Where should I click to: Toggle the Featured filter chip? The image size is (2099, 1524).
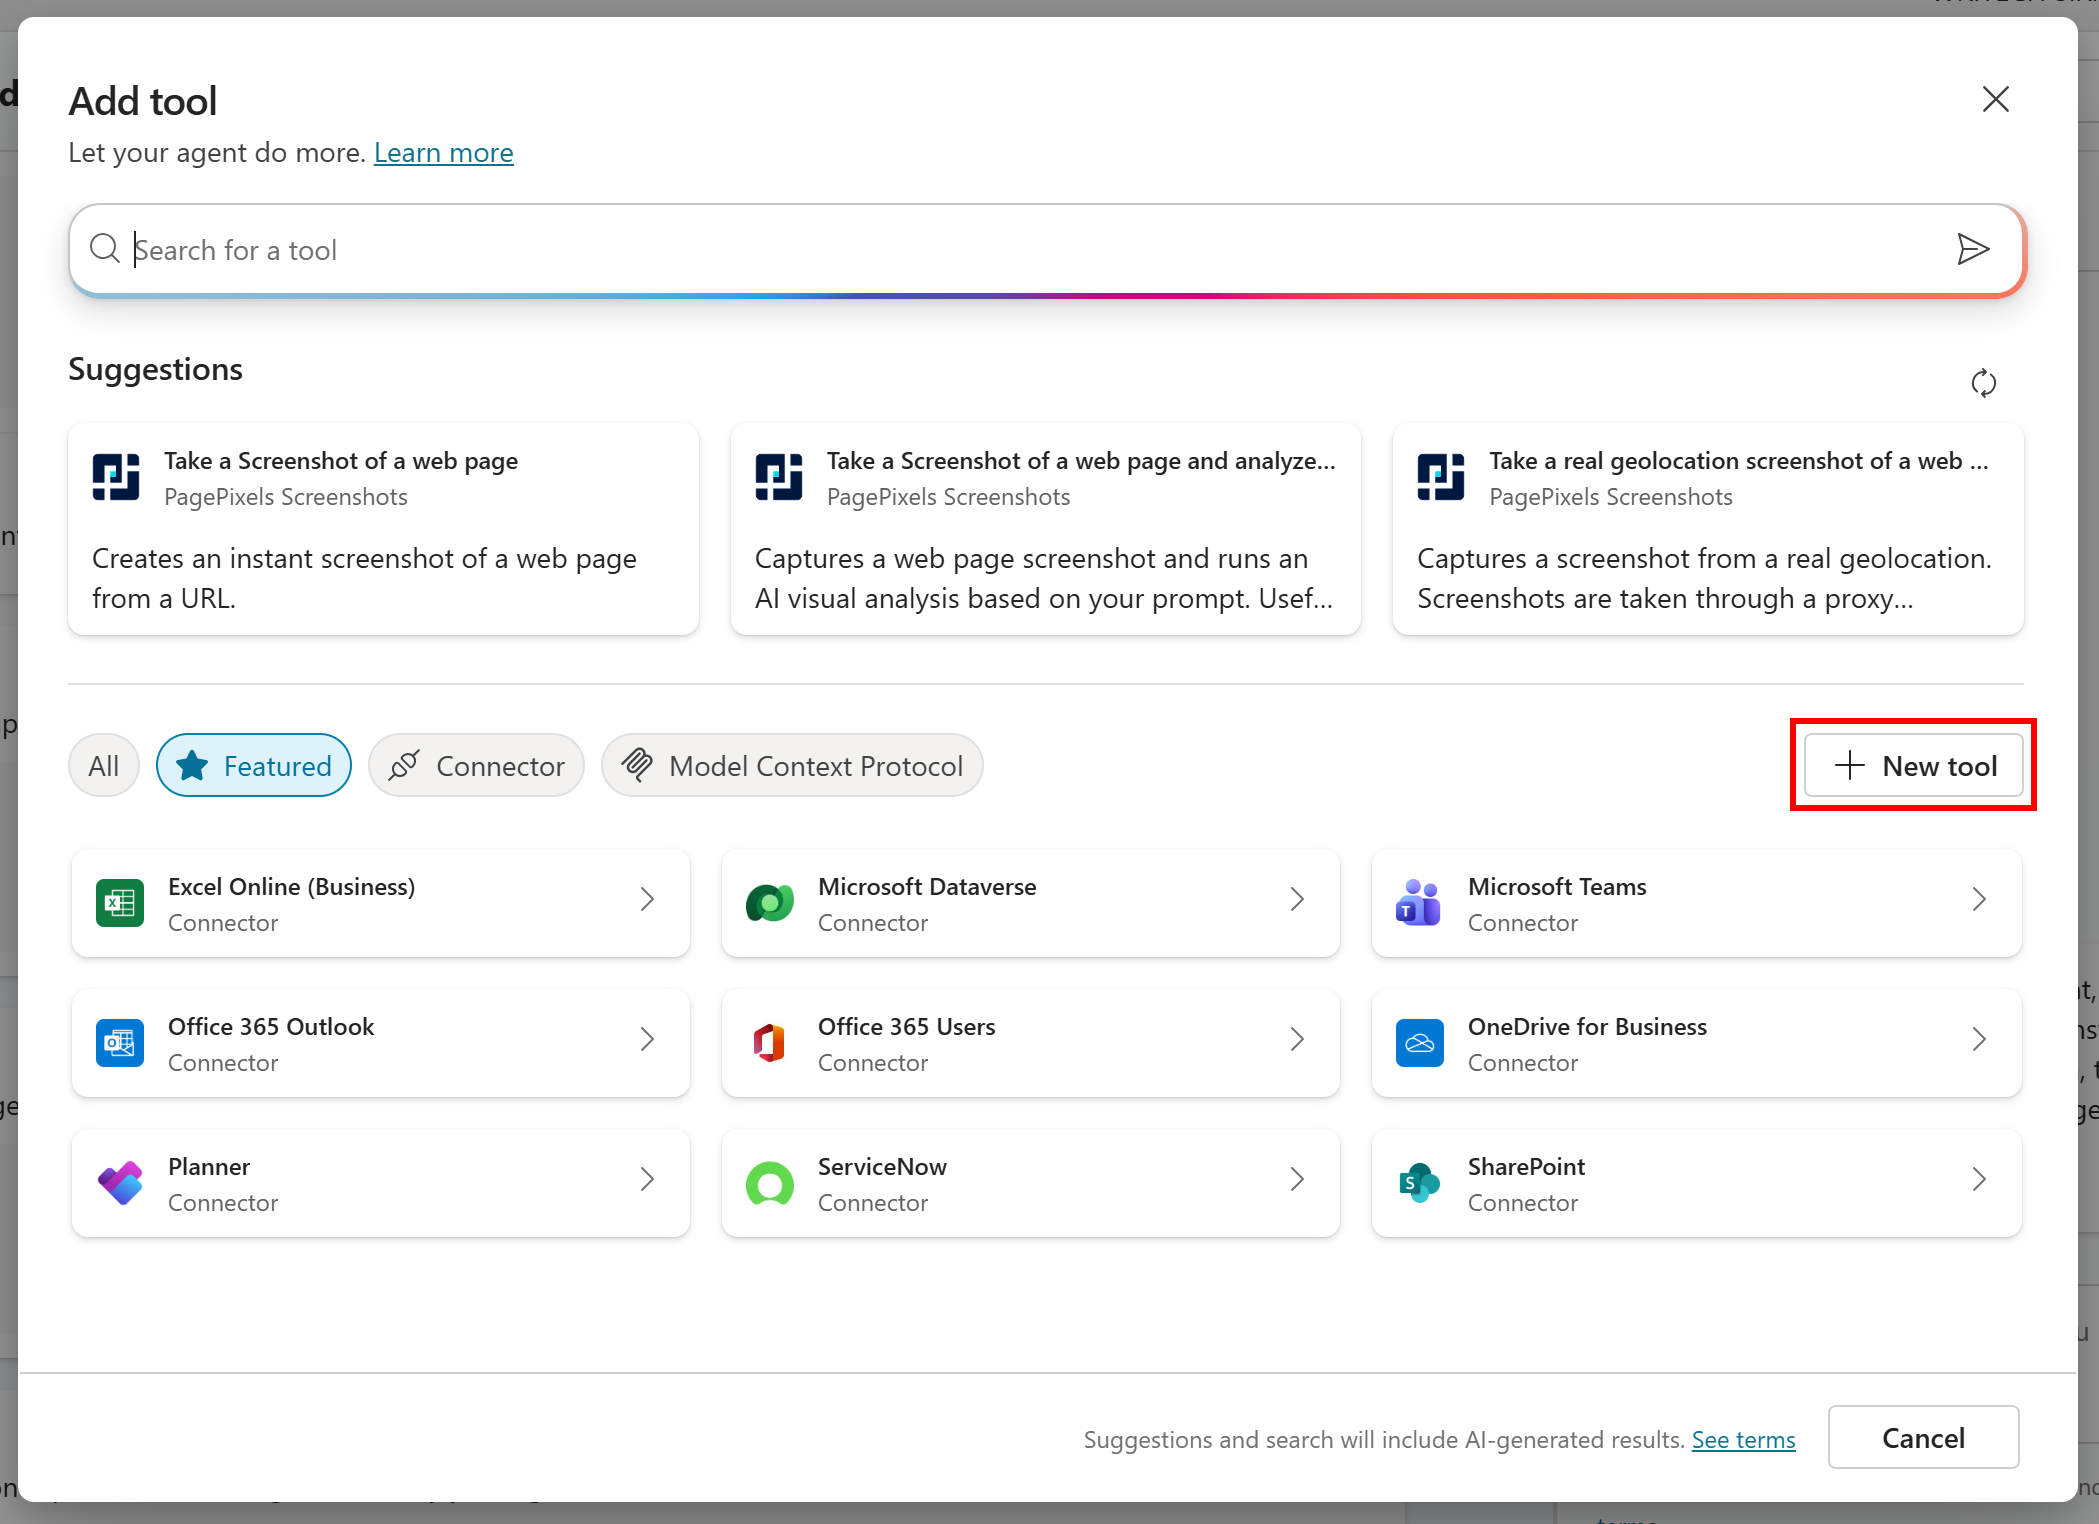click(x=253, y=765)
